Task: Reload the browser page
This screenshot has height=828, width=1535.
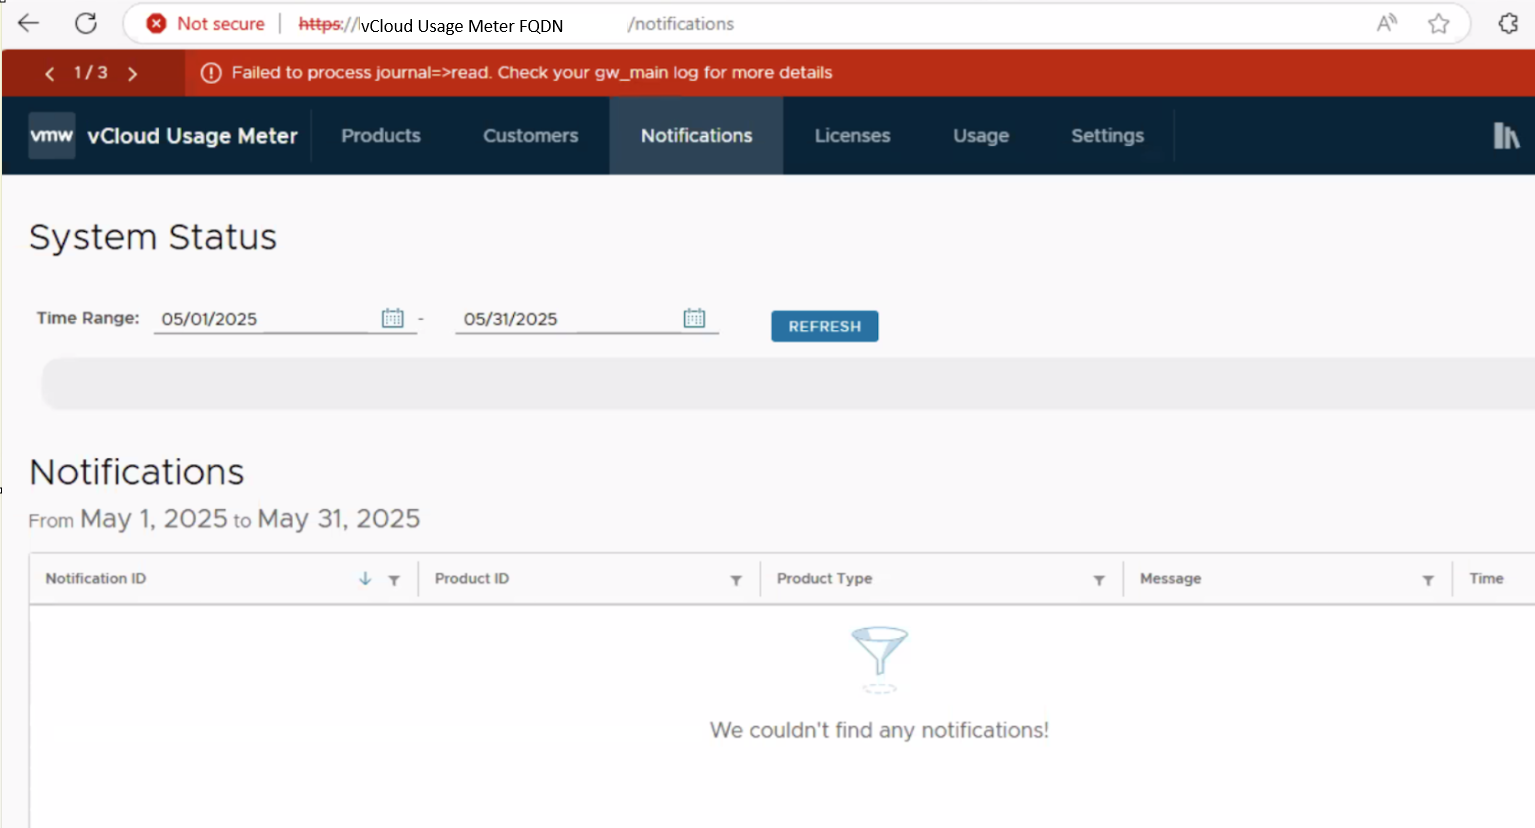Action: [x=86, y=23]
